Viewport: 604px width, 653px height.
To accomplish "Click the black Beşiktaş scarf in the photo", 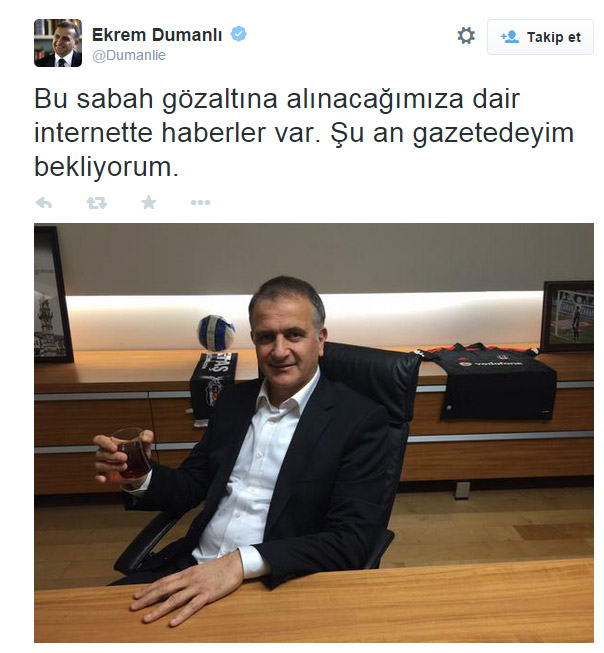I will click(x=212, y=388).
